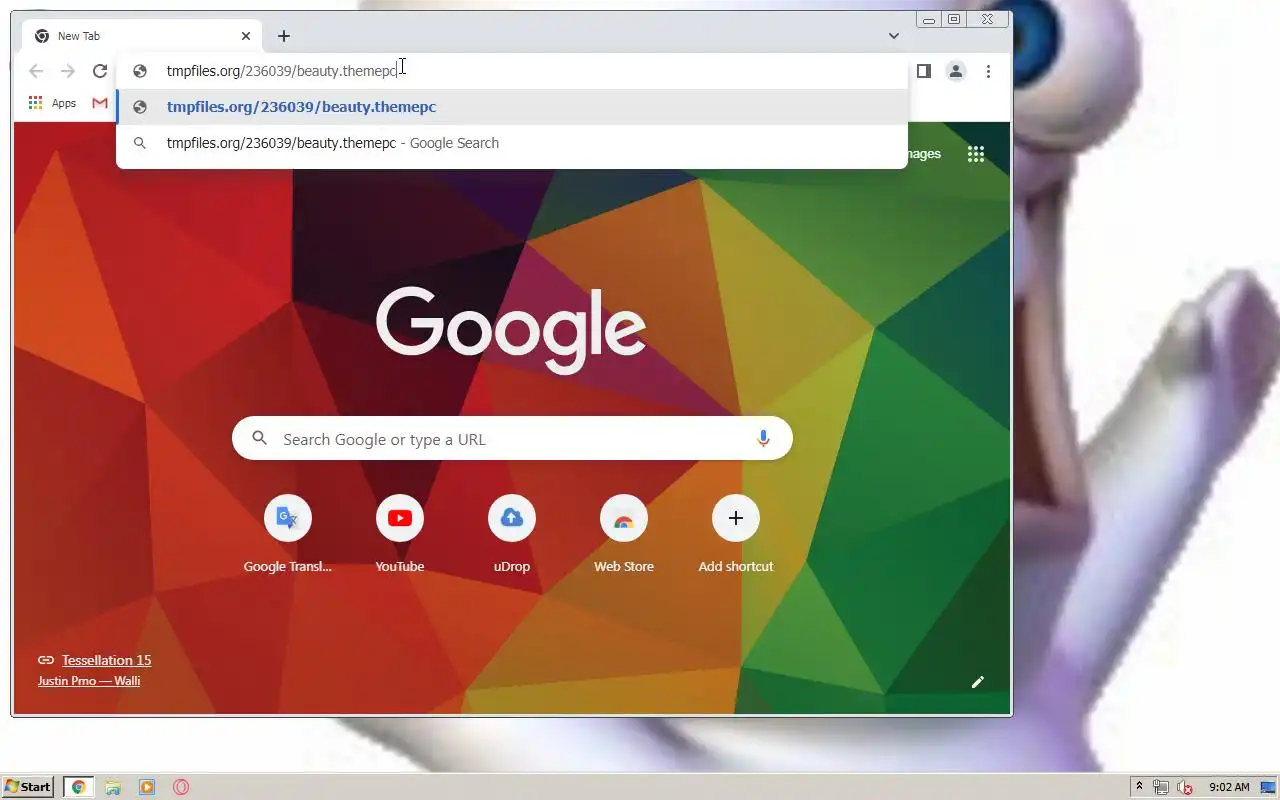Screen dimensions: 1280x800
Task: Open the Web Store shortcut
Action: (624, 535)
